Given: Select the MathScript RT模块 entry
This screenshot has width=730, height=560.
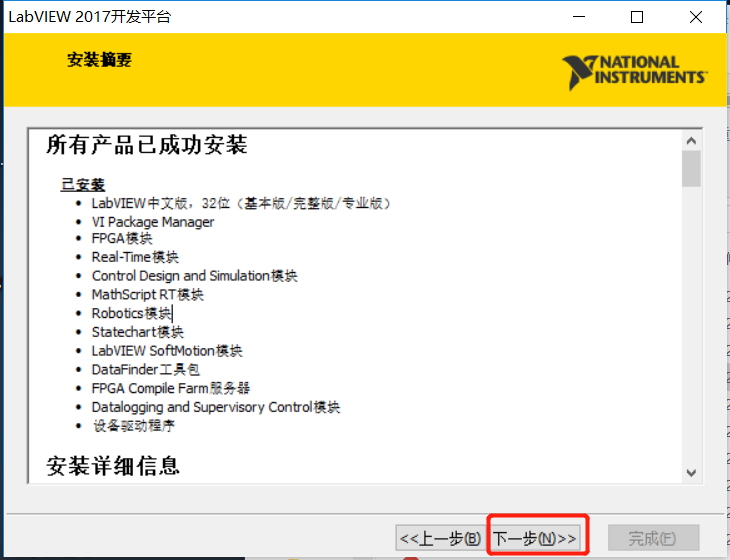Looking at the screenshot, I should tap(148, 295).
